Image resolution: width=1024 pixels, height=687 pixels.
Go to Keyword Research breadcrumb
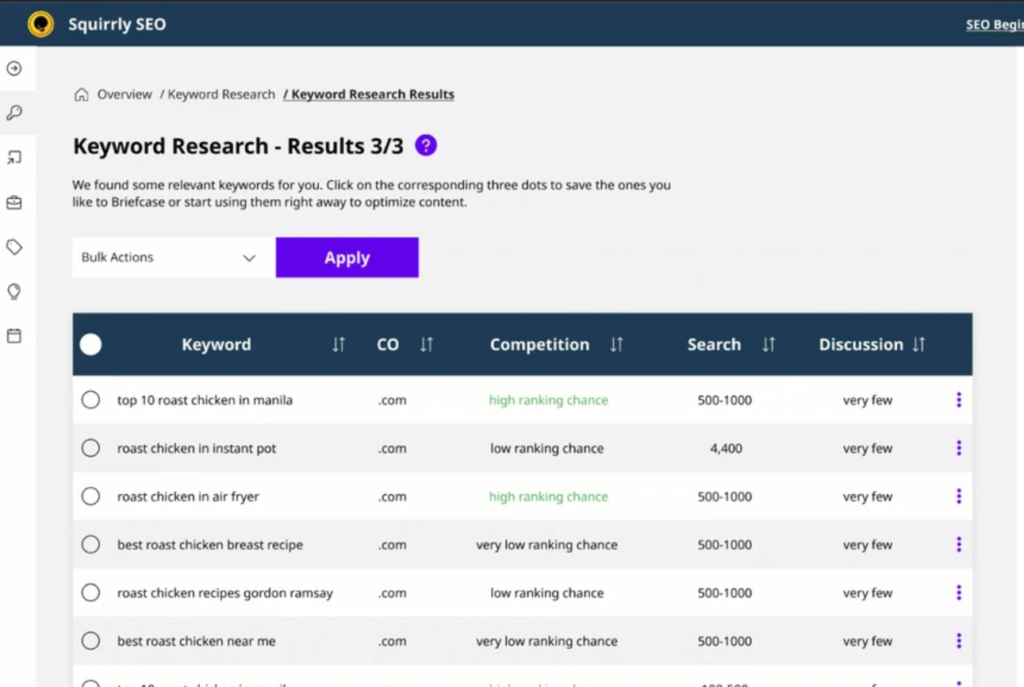point(221,95)
